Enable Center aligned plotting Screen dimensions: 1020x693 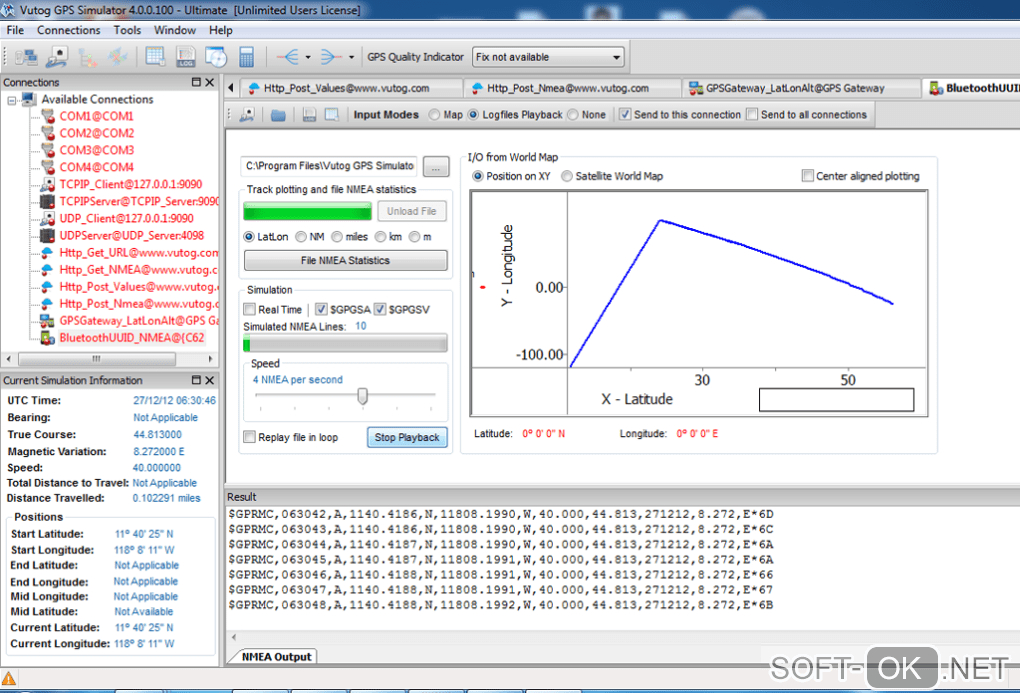807,176
